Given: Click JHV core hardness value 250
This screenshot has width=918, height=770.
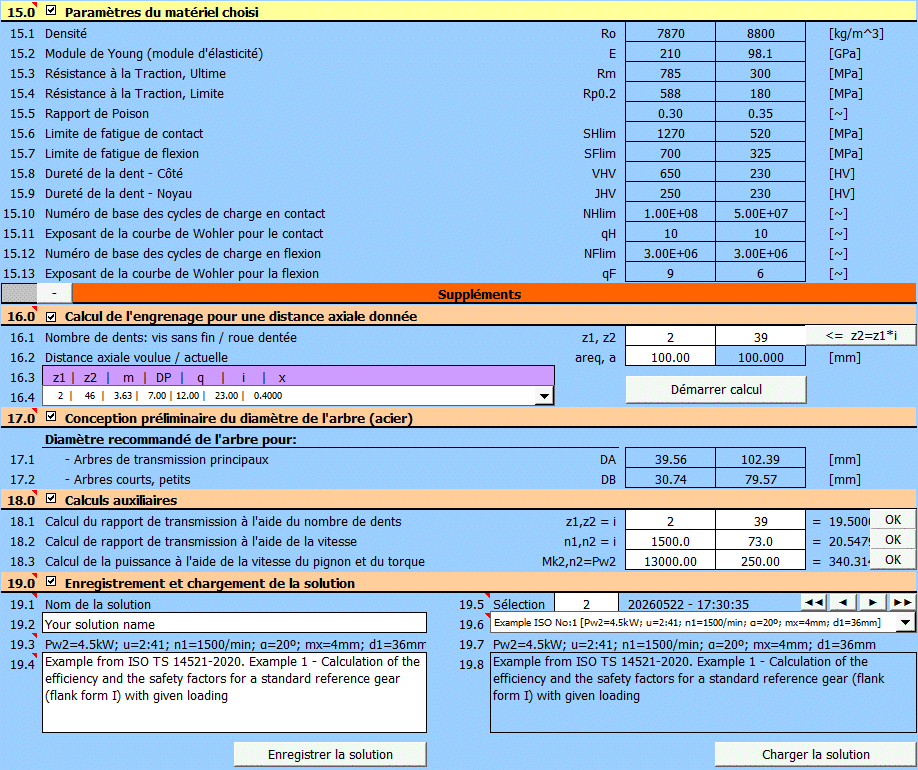Looking at the screenshot, I should point(670,193).
